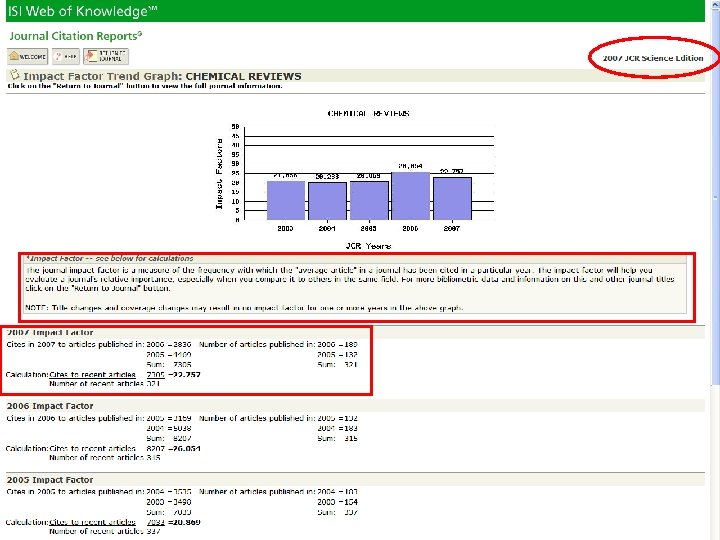Click the tallest 2006 bar in the chart
Viewport: 720px width, 540px height.
coord(411,196)
